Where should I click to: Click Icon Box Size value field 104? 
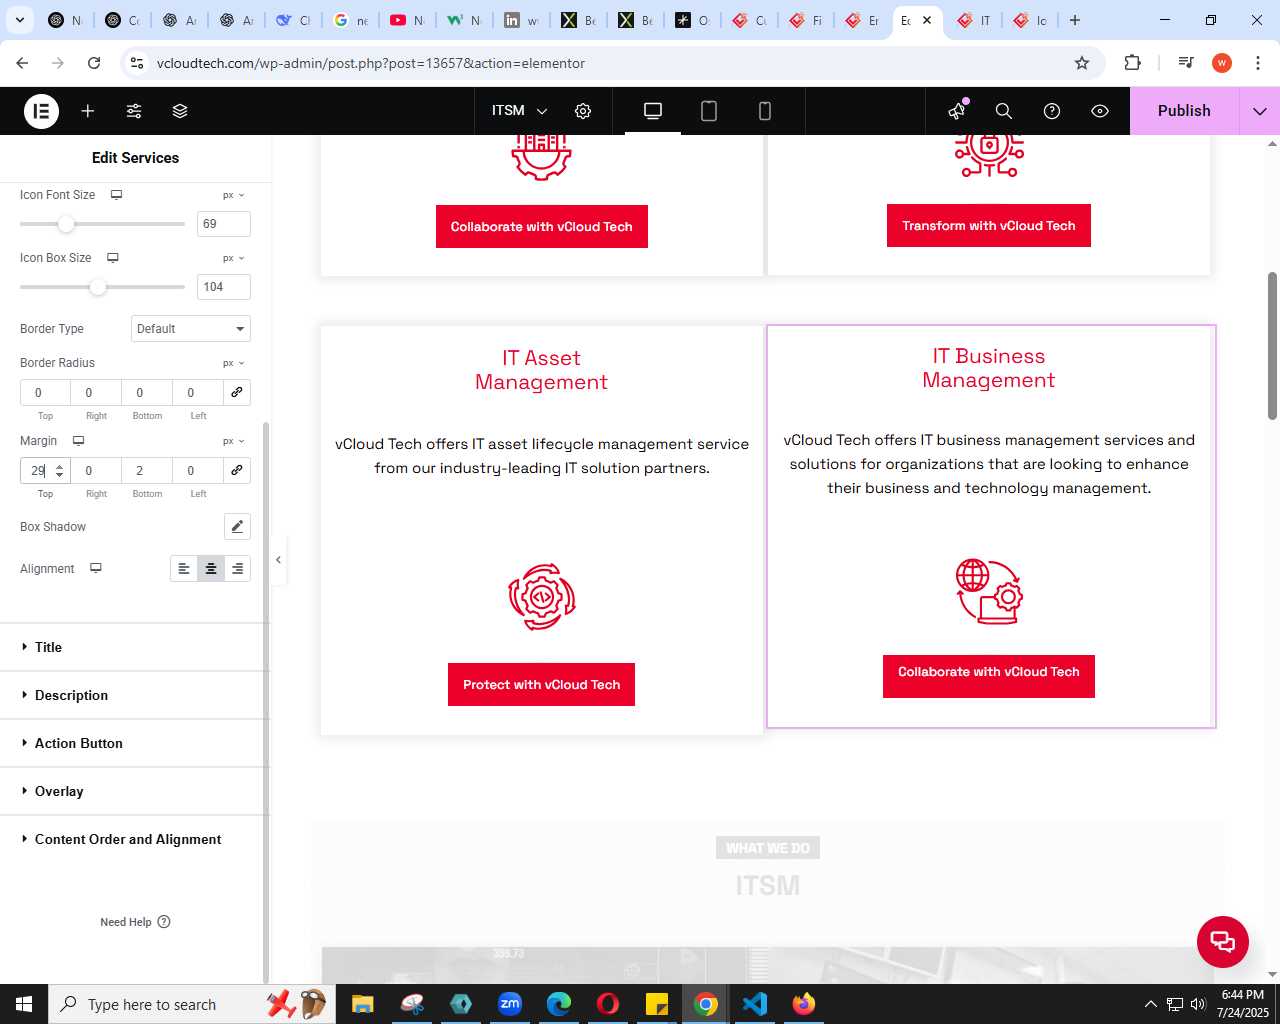click(224, 287)
